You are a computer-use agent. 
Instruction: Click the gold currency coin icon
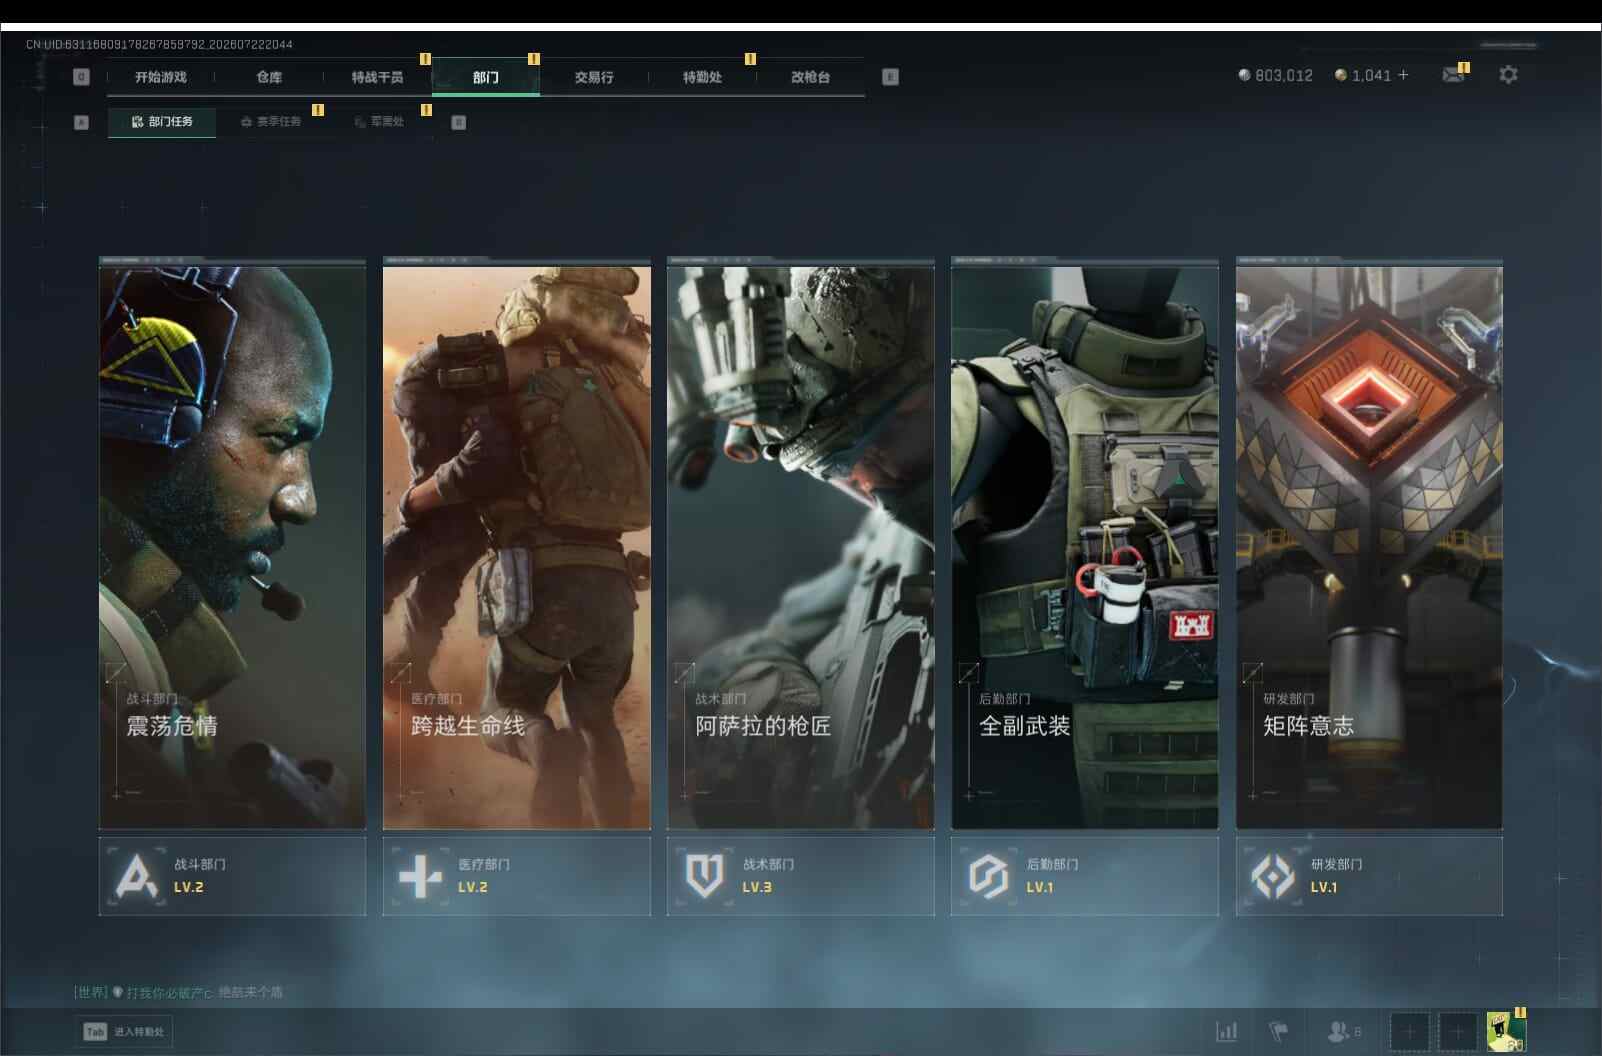pos(1340,75)
